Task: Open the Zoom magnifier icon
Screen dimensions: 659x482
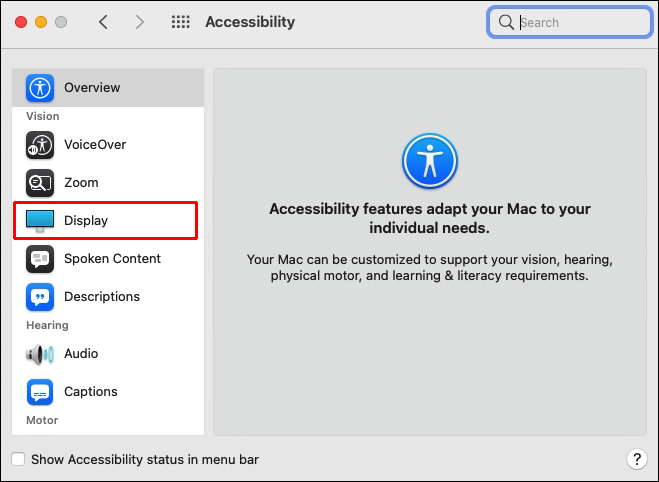Action: click(40, 183)
